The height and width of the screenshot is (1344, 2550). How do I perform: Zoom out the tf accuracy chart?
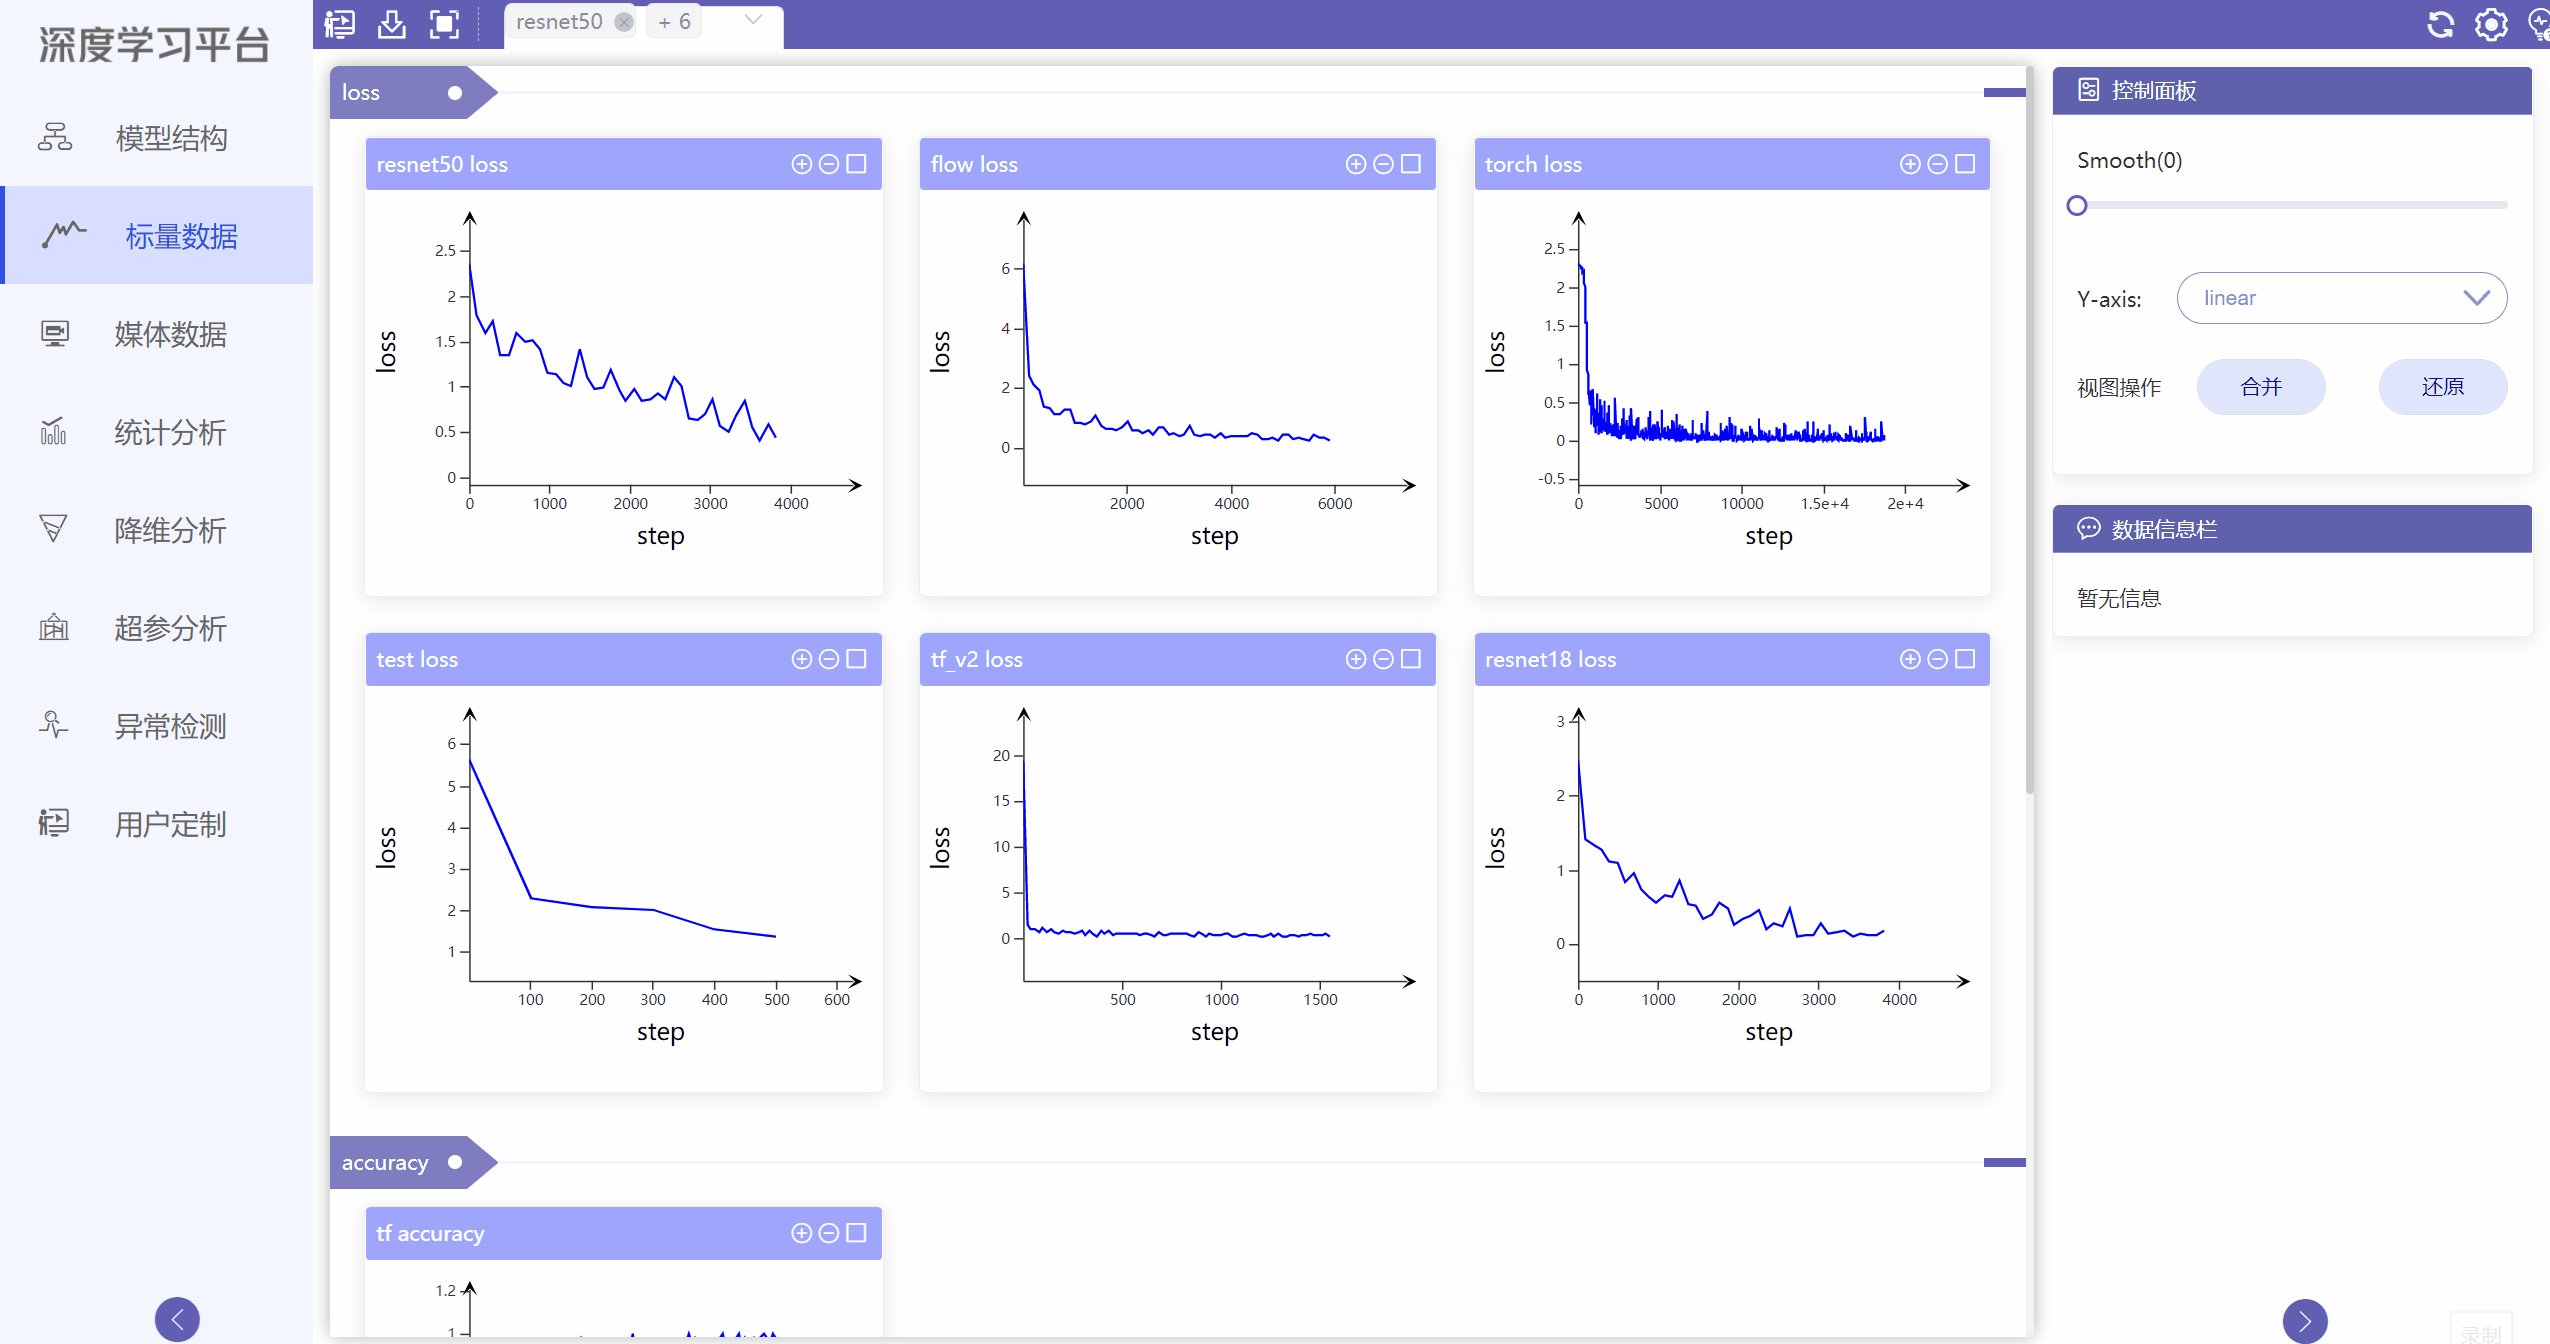(829, 1233)
